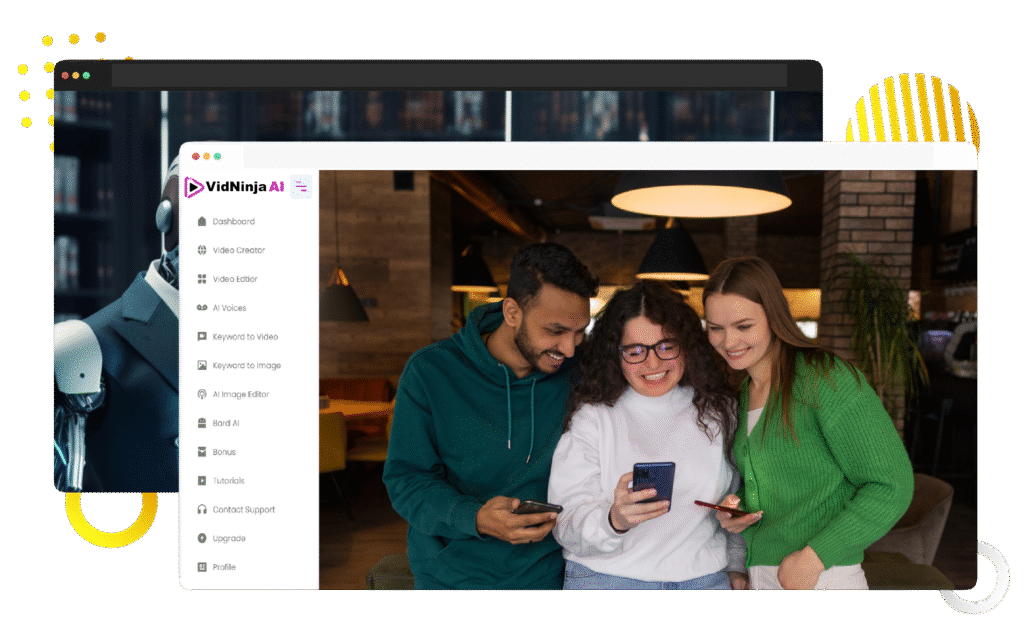Click the Bonus gift icon
This screenshot has height=618, width=1024.
coord(202,452)
